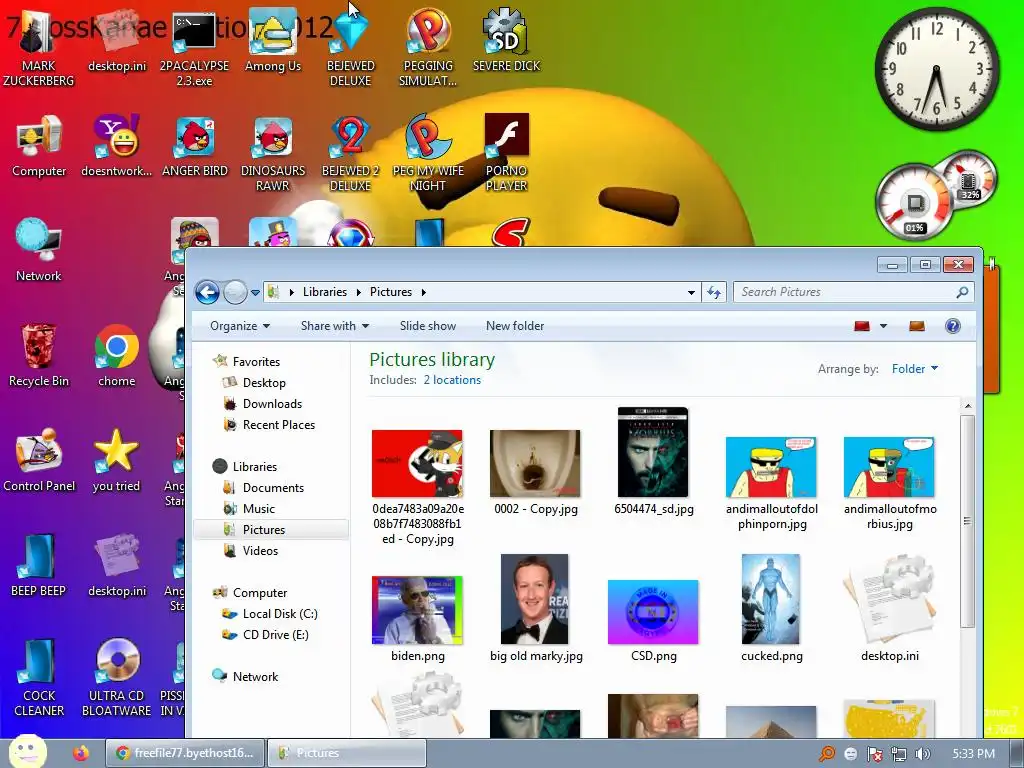The image size is (1024, 768).
Task: Click the analog clock gadget
Action: pyautogui.click(x=937, y=69)
